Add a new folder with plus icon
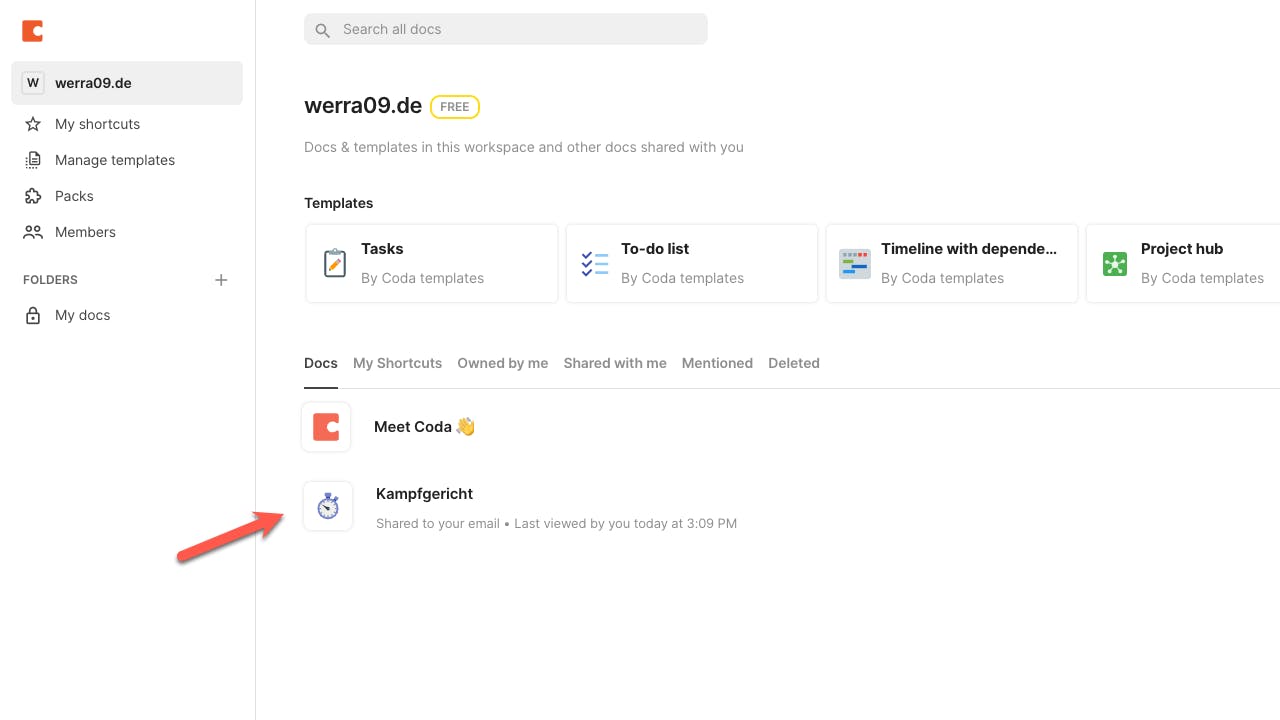Image resolution: width=1280 pixels, height=720 pixels. click(x=221, y=280)
